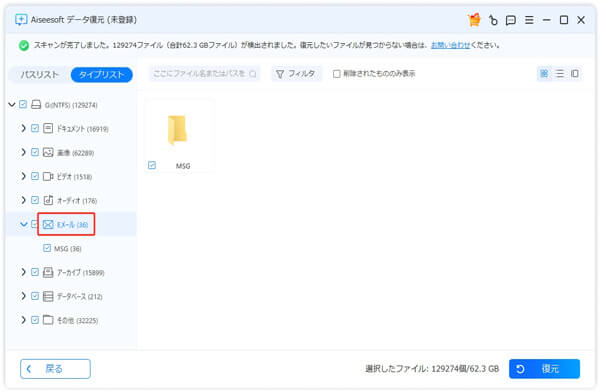
Task: Switch to content detail view
Action: (x=575, y=74)
